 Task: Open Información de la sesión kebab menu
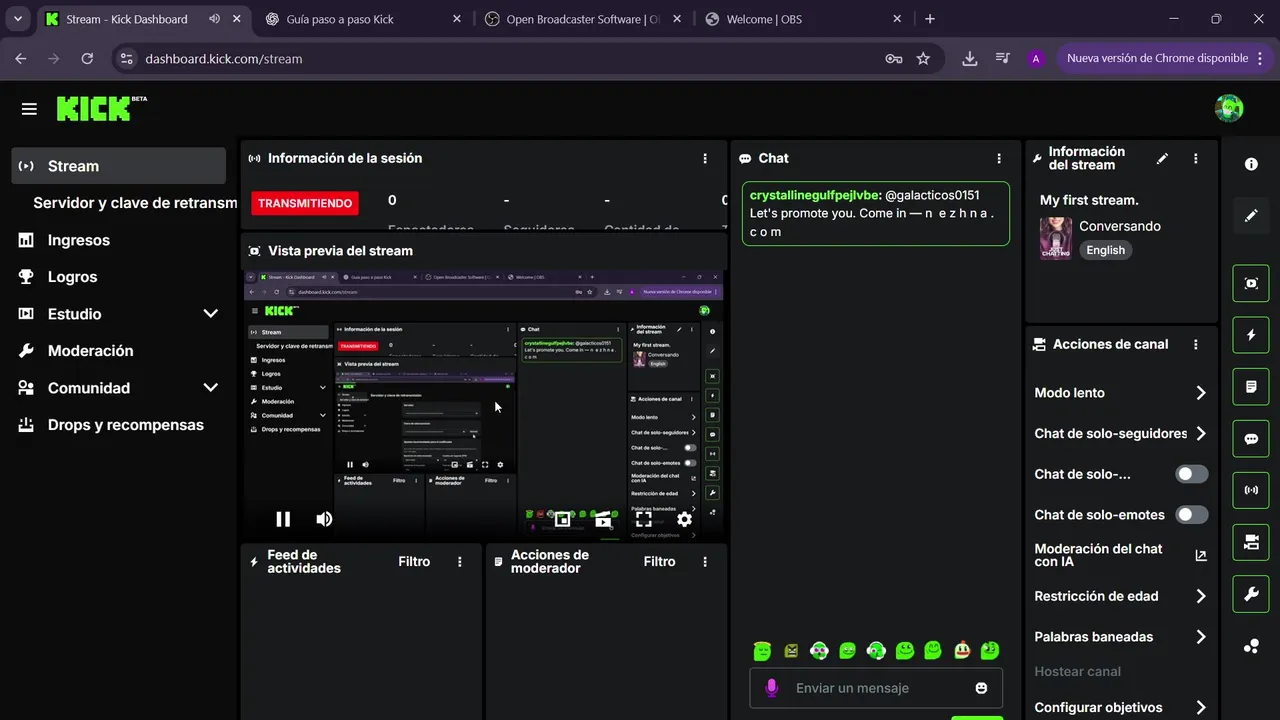(705, 158)
